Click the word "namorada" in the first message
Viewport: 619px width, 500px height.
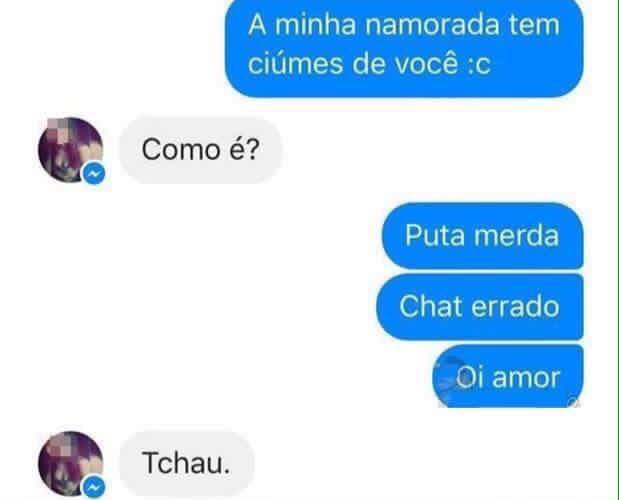click(432, 24)
